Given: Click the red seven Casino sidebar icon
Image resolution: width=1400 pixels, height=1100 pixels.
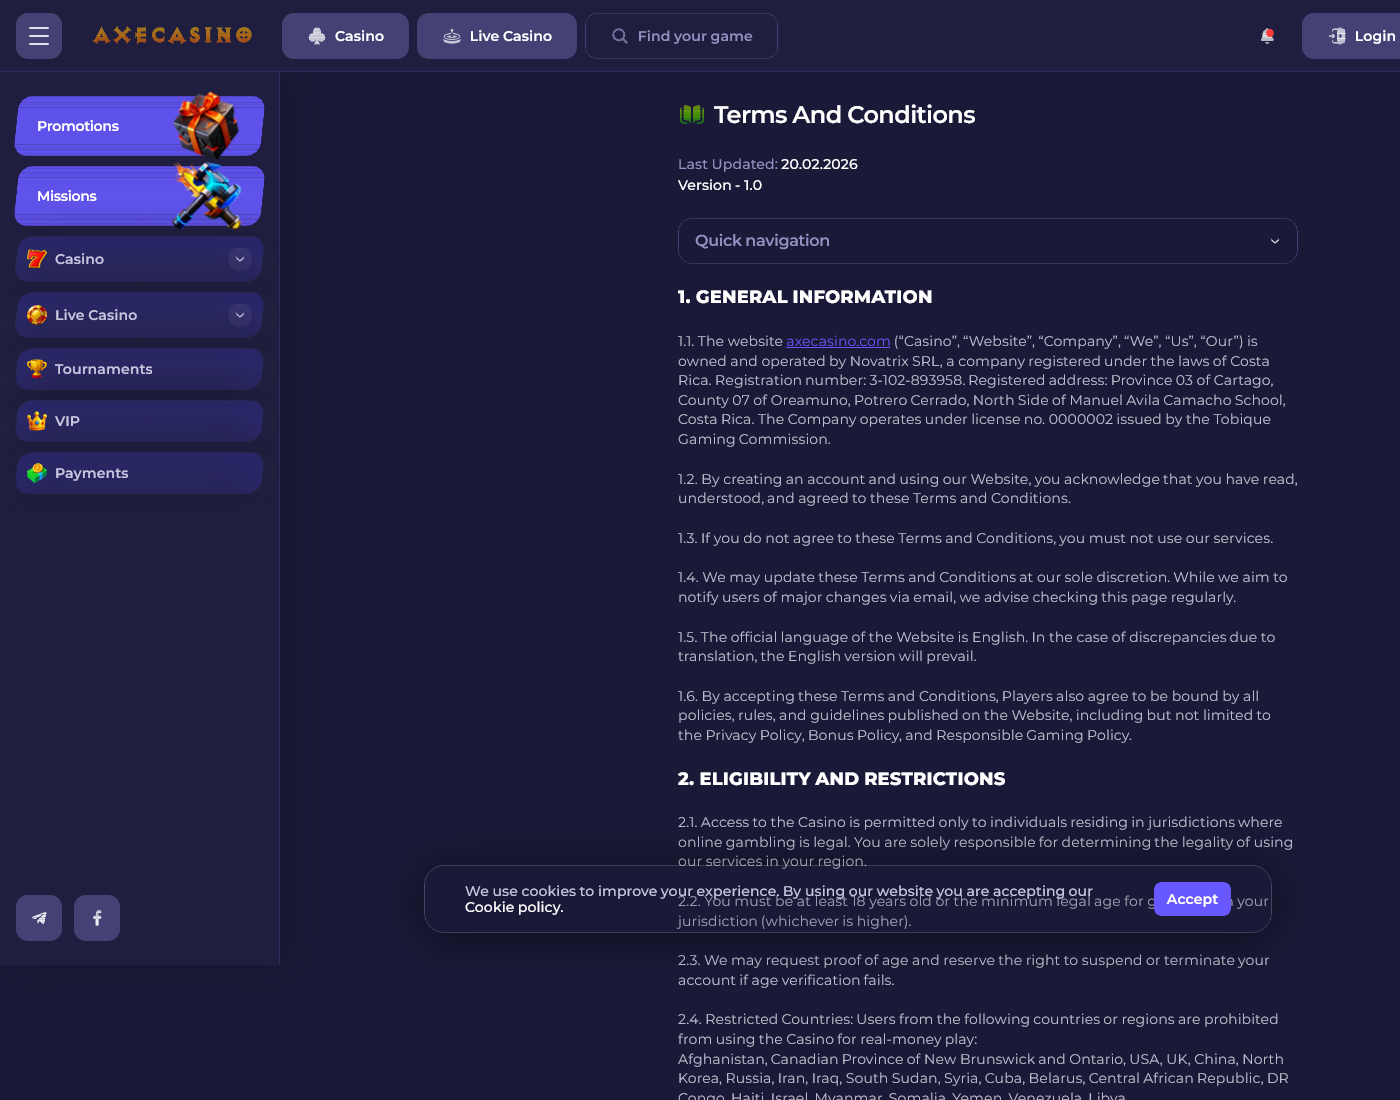Looking at the screenshot, I should (37, 259).
